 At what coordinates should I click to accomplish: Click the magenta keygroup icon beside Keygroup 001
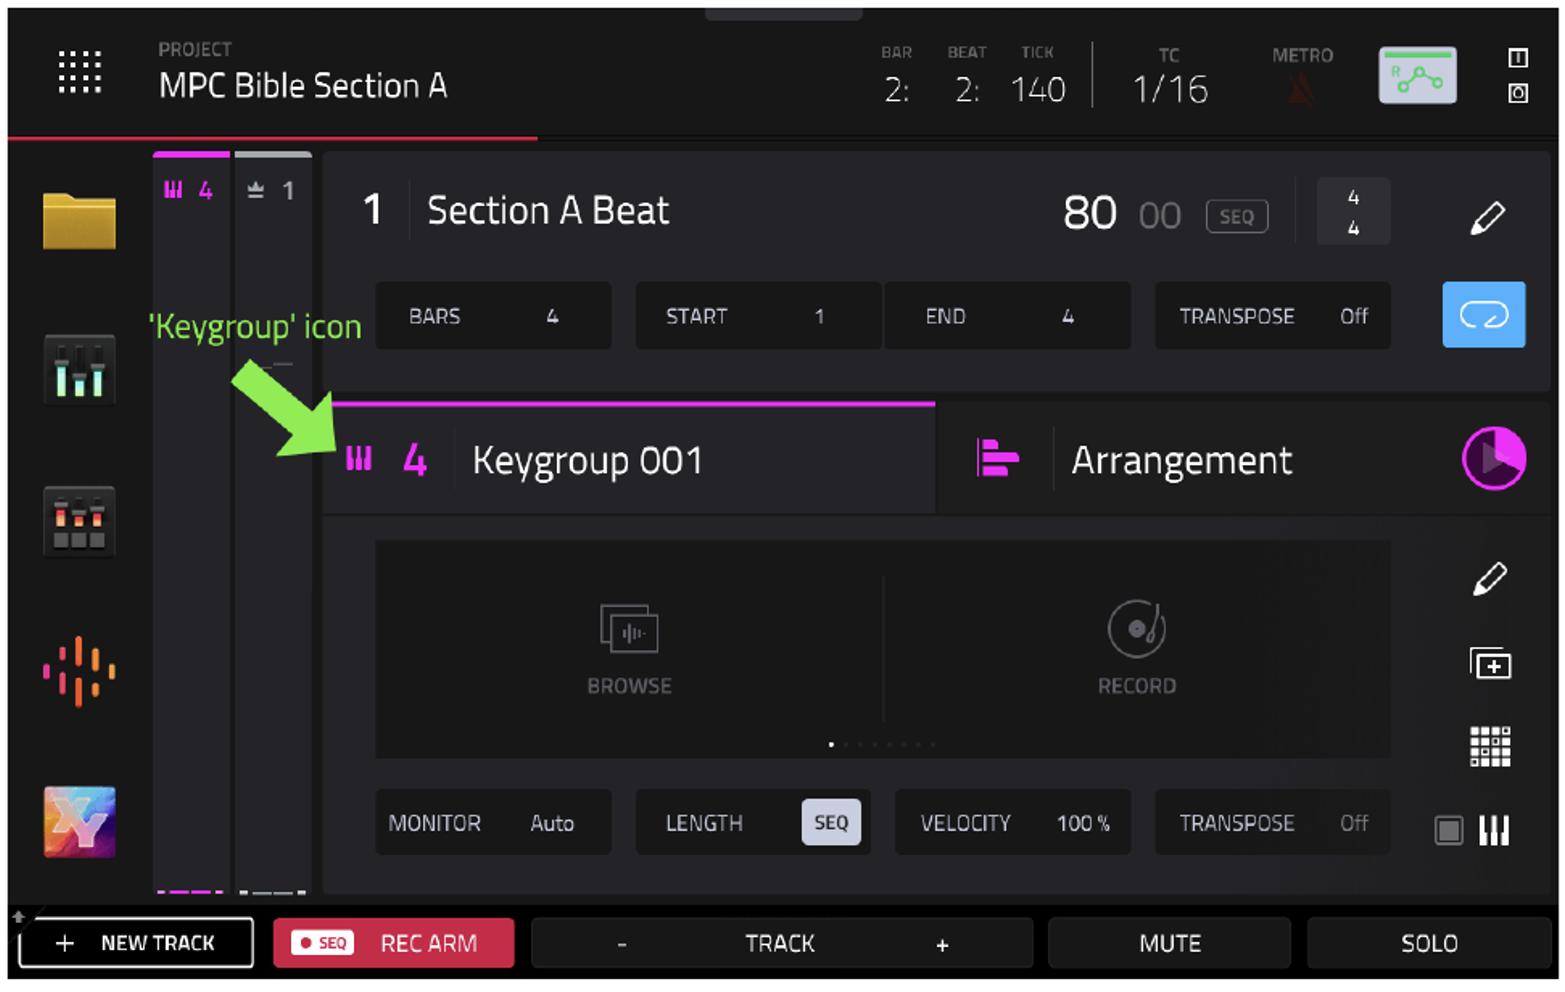(359, 459)
